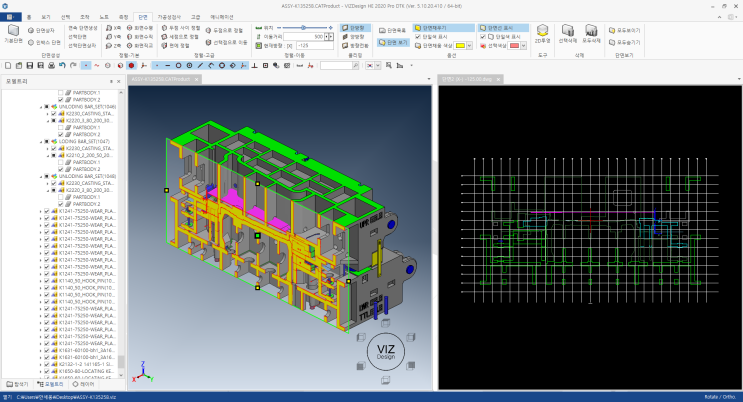The height and width of the screenshot is (402, 743).
Task: Align section to X축
Action: pyautogui.click(x=113, y=28)
